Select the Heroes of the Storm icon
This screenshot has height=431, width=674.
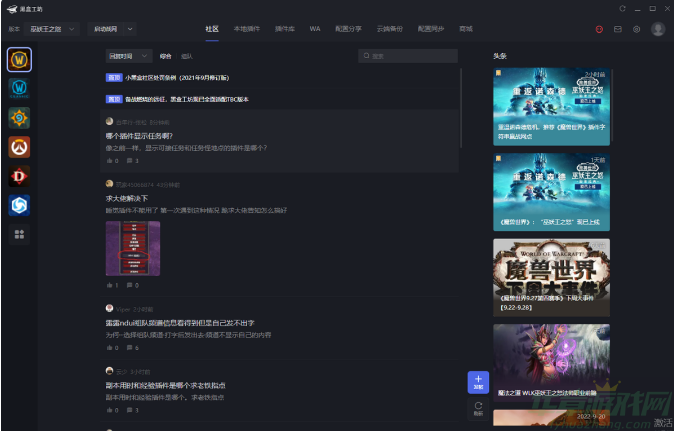point(19,205)
